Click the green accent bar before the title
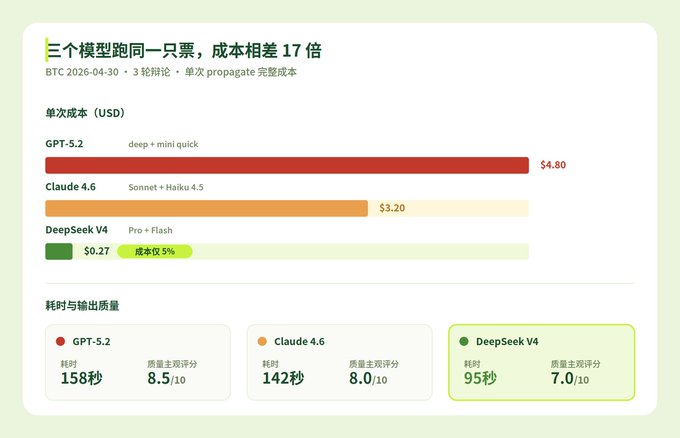 coord(46,50)
